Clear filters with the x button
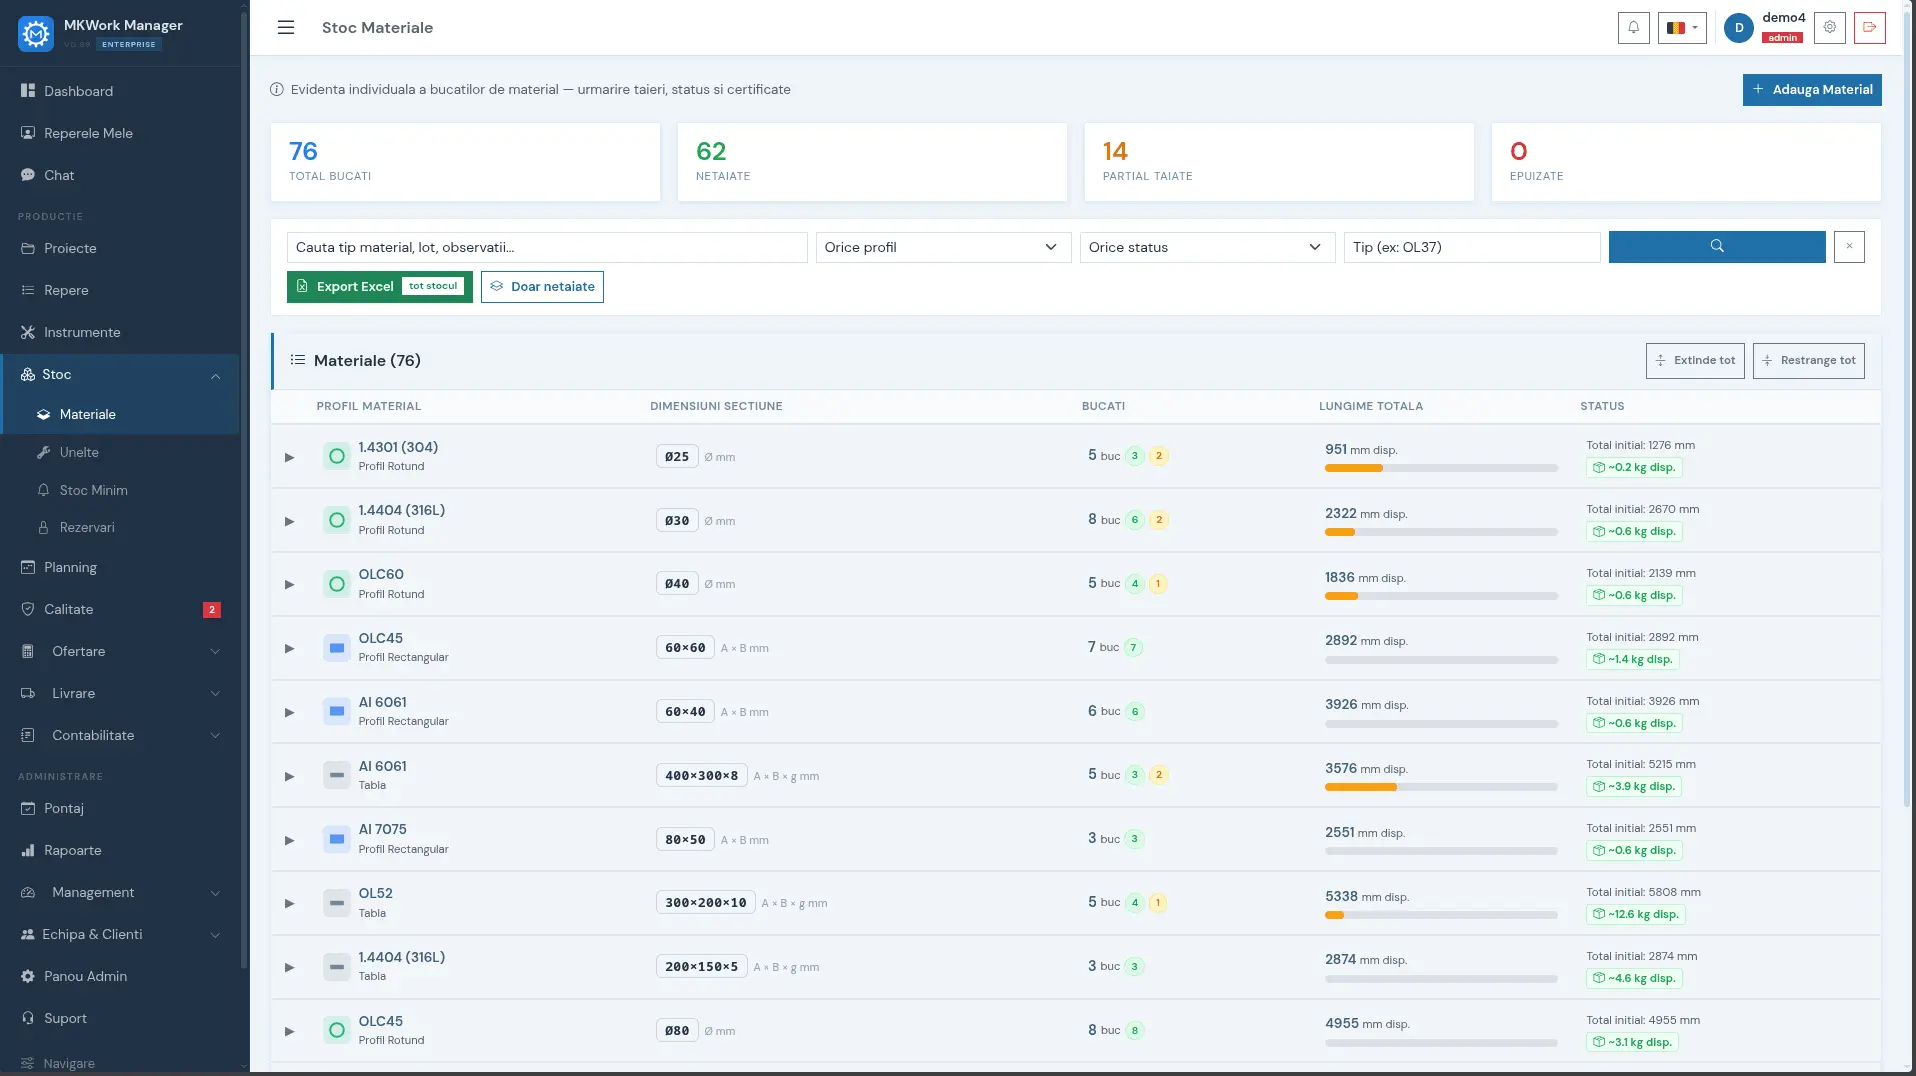Screen dimensions: 1916x1076 coord(1849,247)
